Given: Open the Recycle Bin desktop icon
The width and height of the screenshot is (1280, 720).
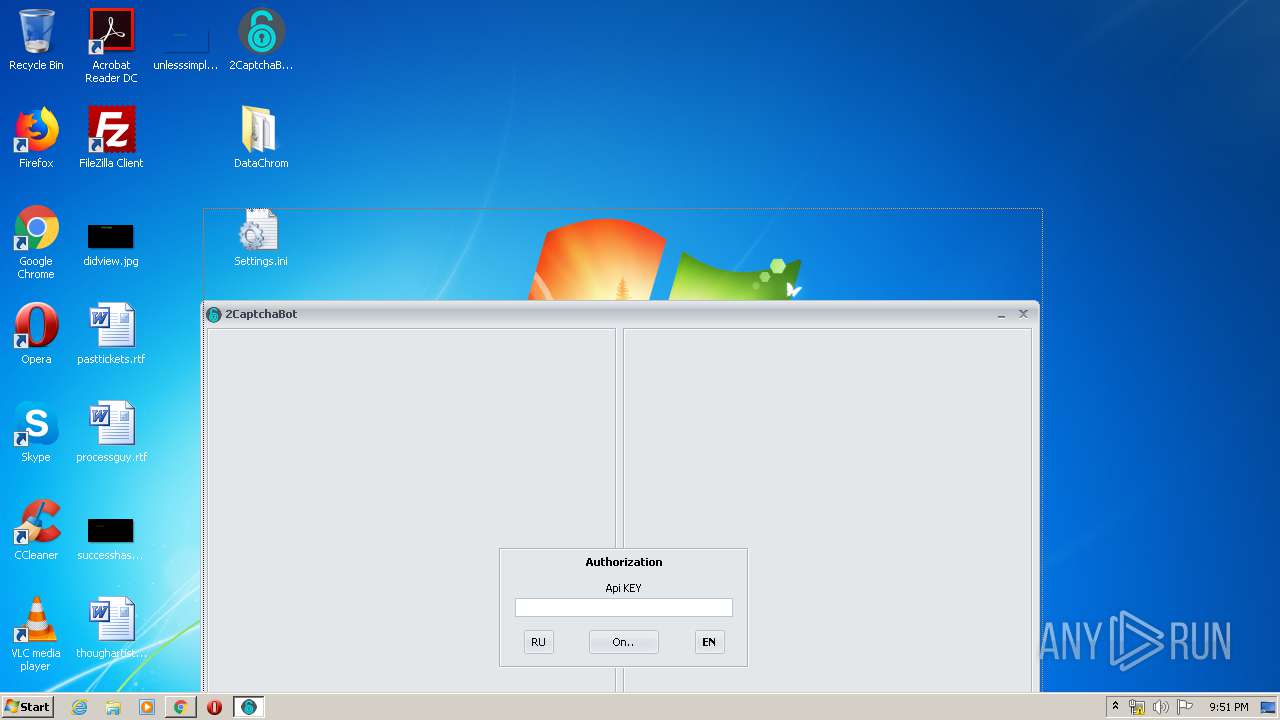Looking at the screenshot, I should (x=36, y=40).
